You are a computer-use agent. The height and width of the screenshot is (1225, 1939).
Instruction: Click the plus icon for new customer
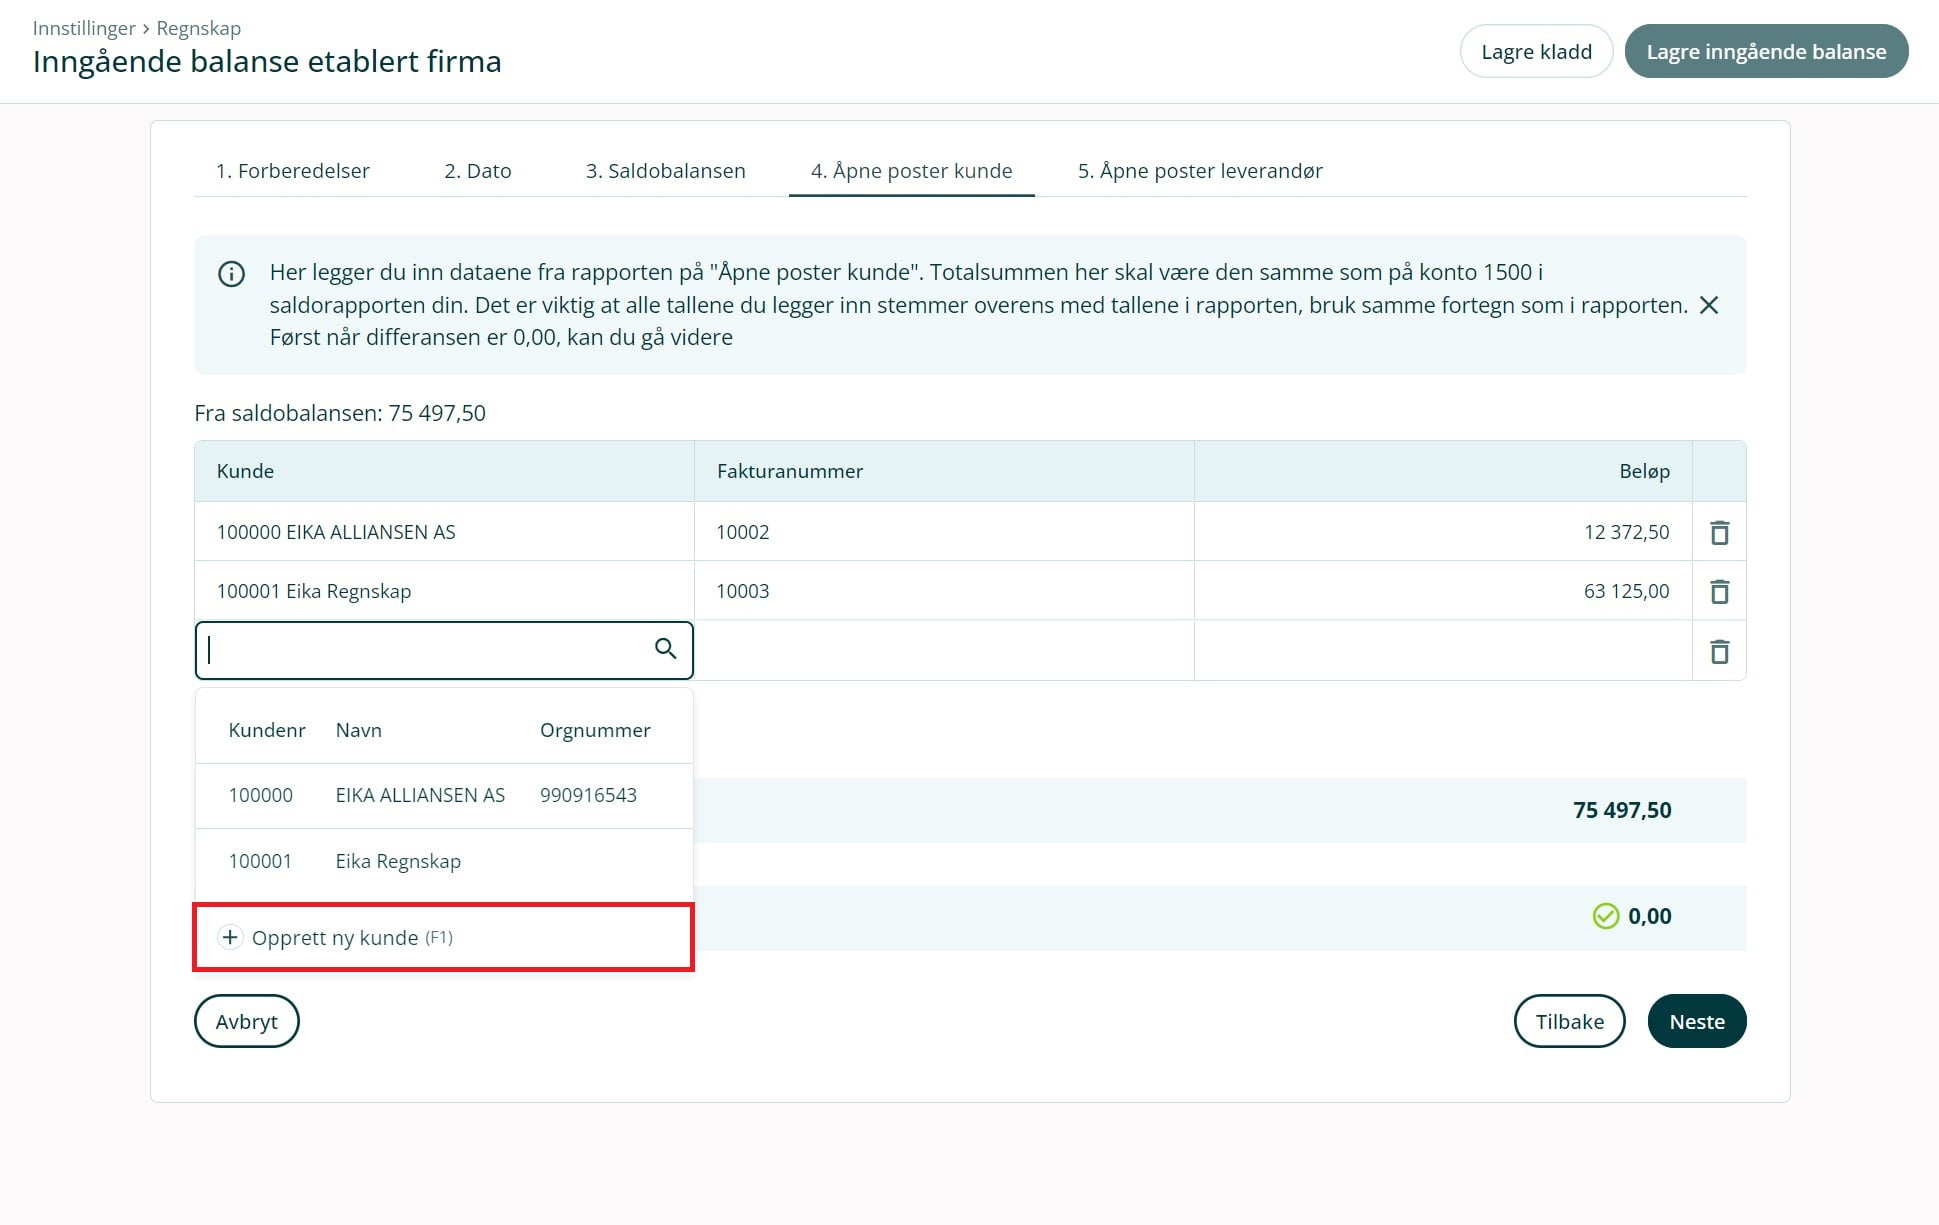coord(230,937)
